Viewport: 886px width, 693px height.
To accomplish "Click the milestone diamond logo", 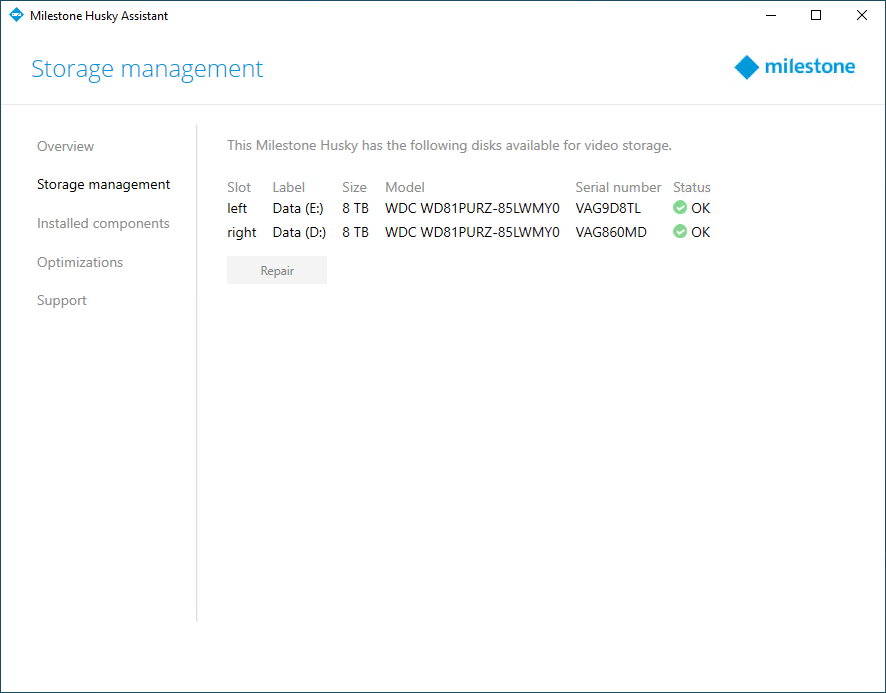I will 746,67.
